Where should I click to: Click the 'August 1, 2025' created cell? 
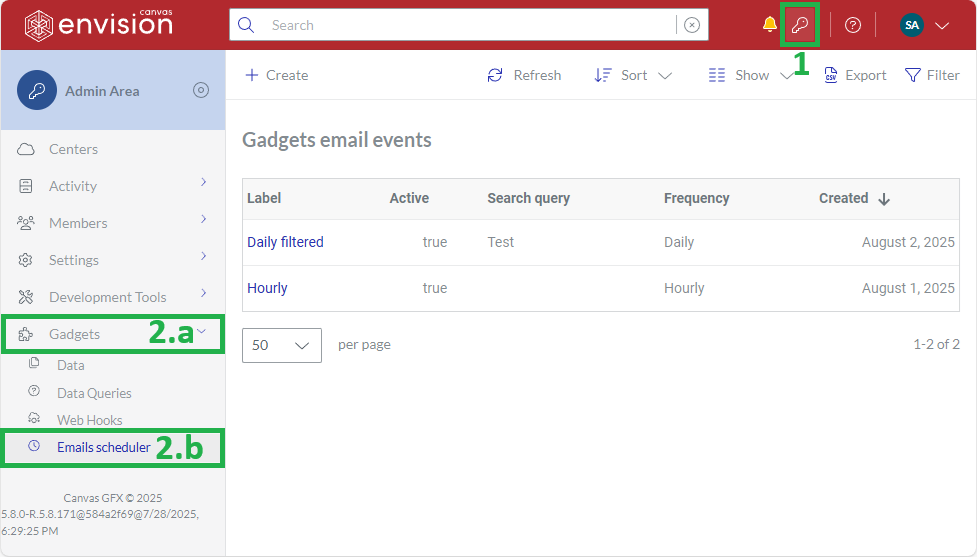coord(908,288)
